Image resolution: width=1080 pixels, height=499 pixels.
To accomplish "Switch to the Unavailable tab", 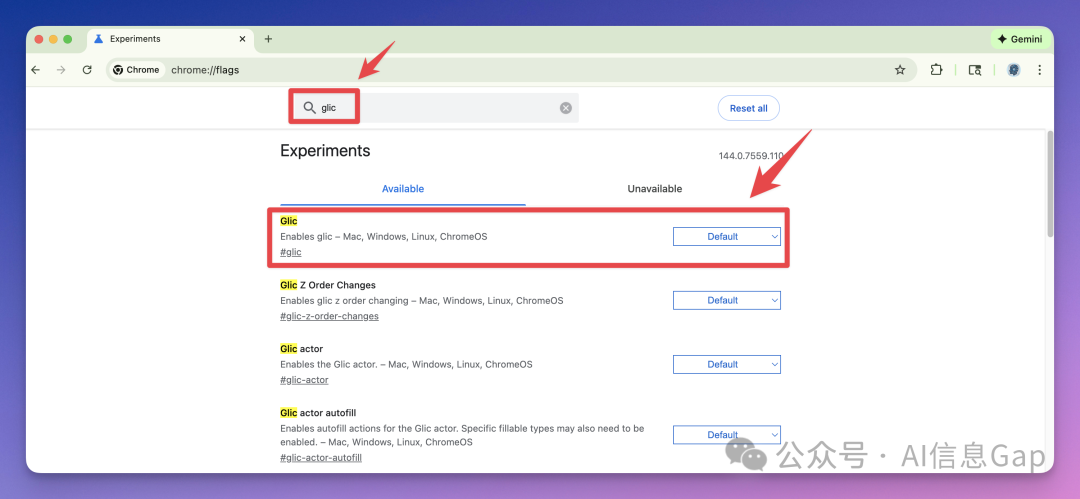I will 654,189.
